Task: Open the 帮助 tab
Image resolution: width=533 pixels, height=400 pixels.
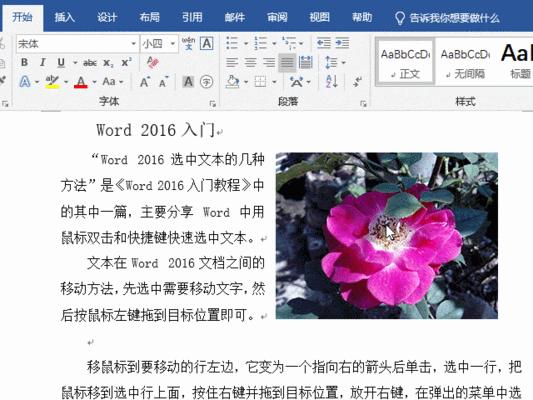Action: (362, 17)
